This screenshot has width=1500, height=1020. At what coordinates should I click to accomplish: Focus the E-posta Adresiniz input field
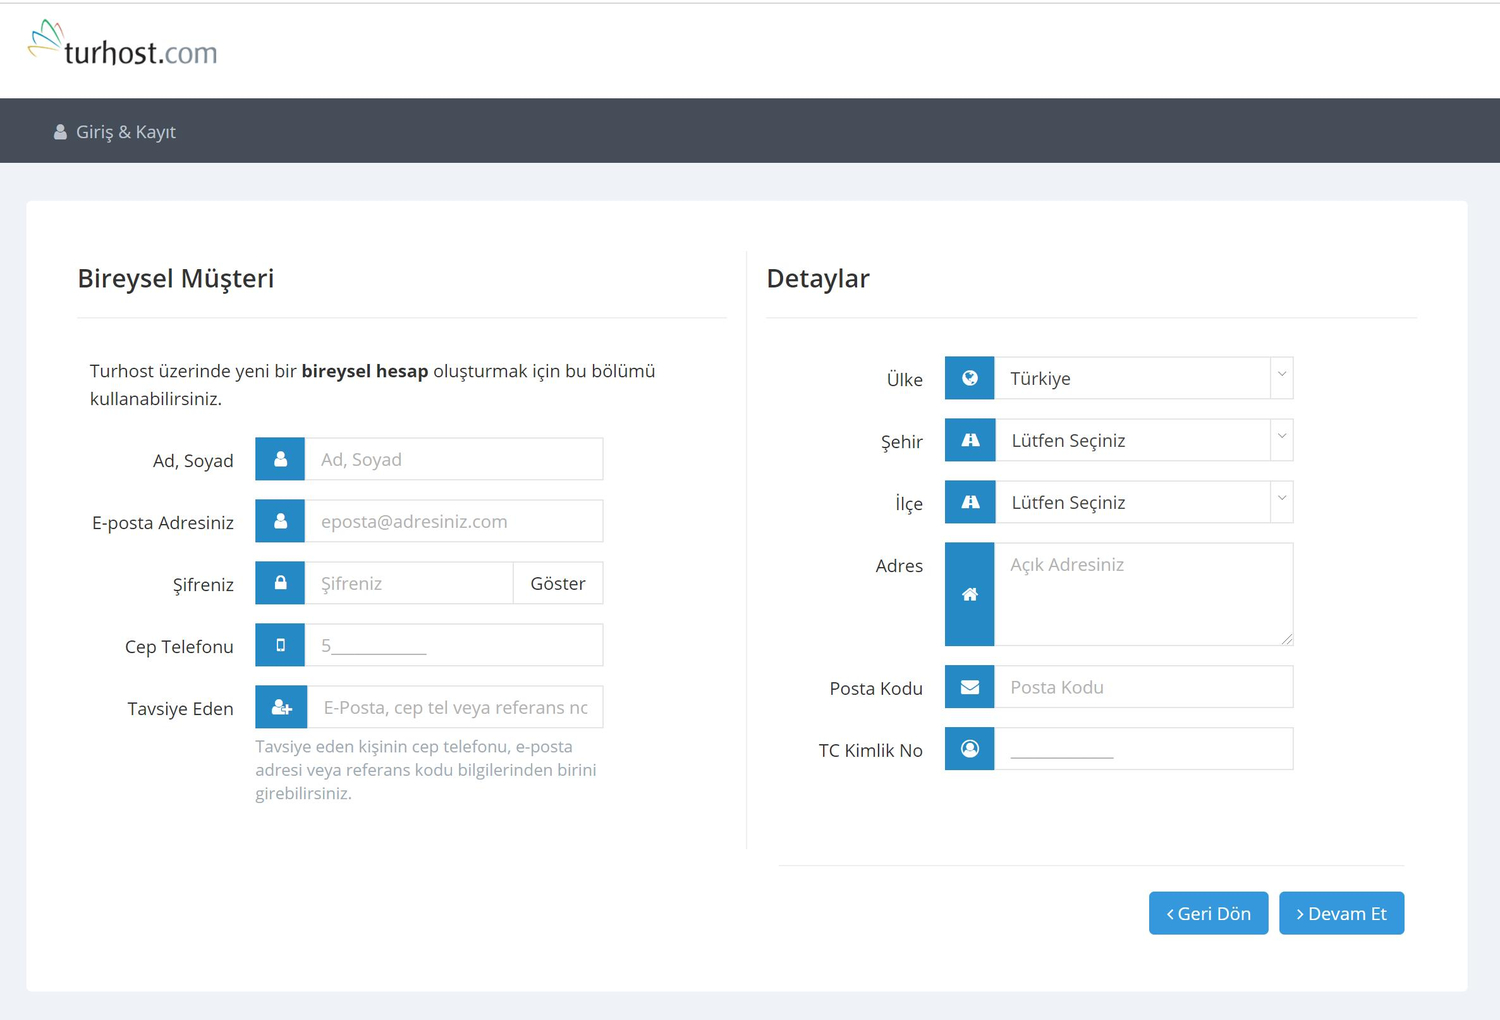(453, 521)
